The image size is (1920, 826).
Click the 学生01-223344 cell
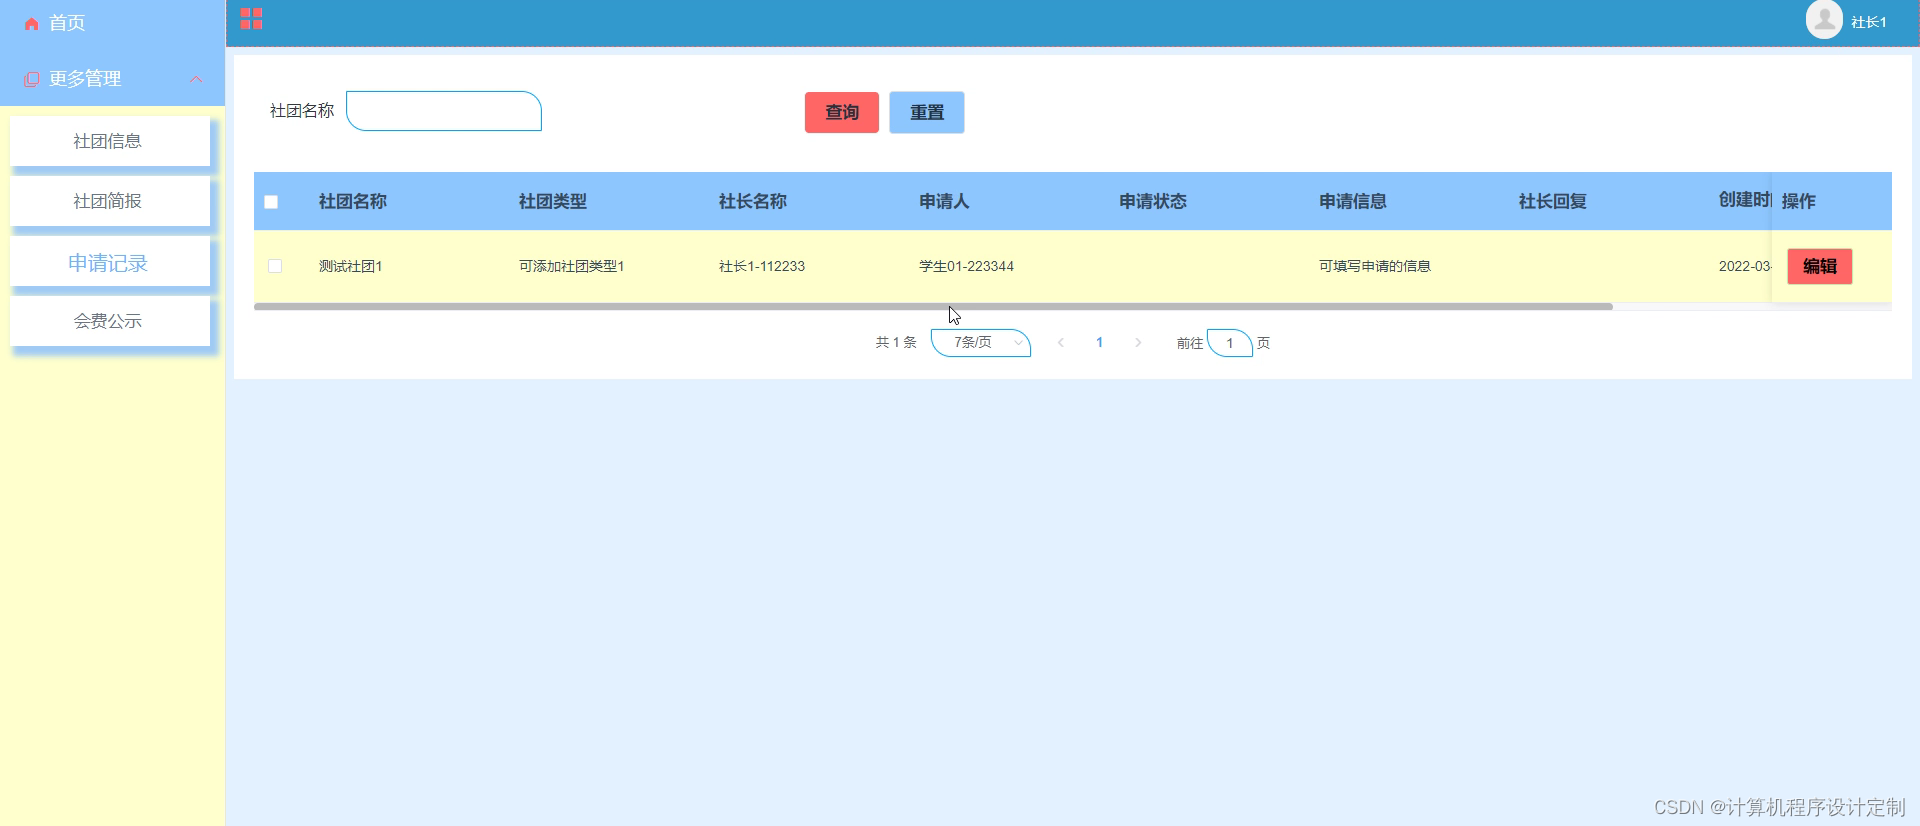[x=967, y=266]
